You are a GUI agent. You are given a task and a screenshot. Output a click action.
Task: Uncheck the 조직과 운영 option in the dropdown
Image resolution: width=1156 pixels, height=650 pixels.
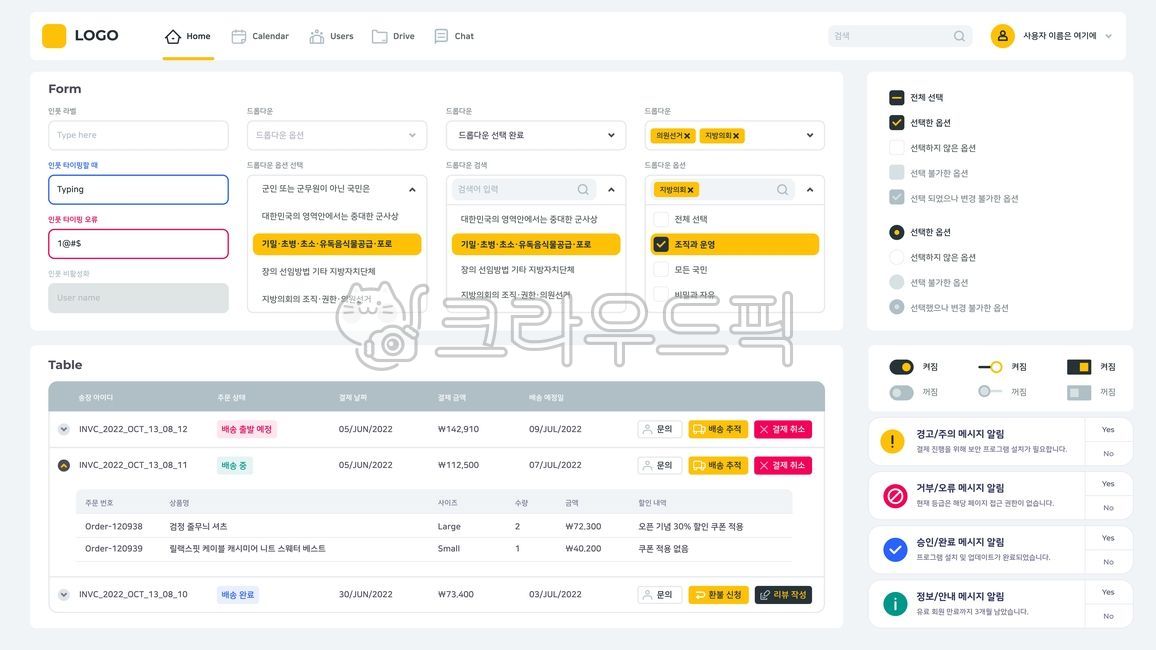click(x=661, y=243)
